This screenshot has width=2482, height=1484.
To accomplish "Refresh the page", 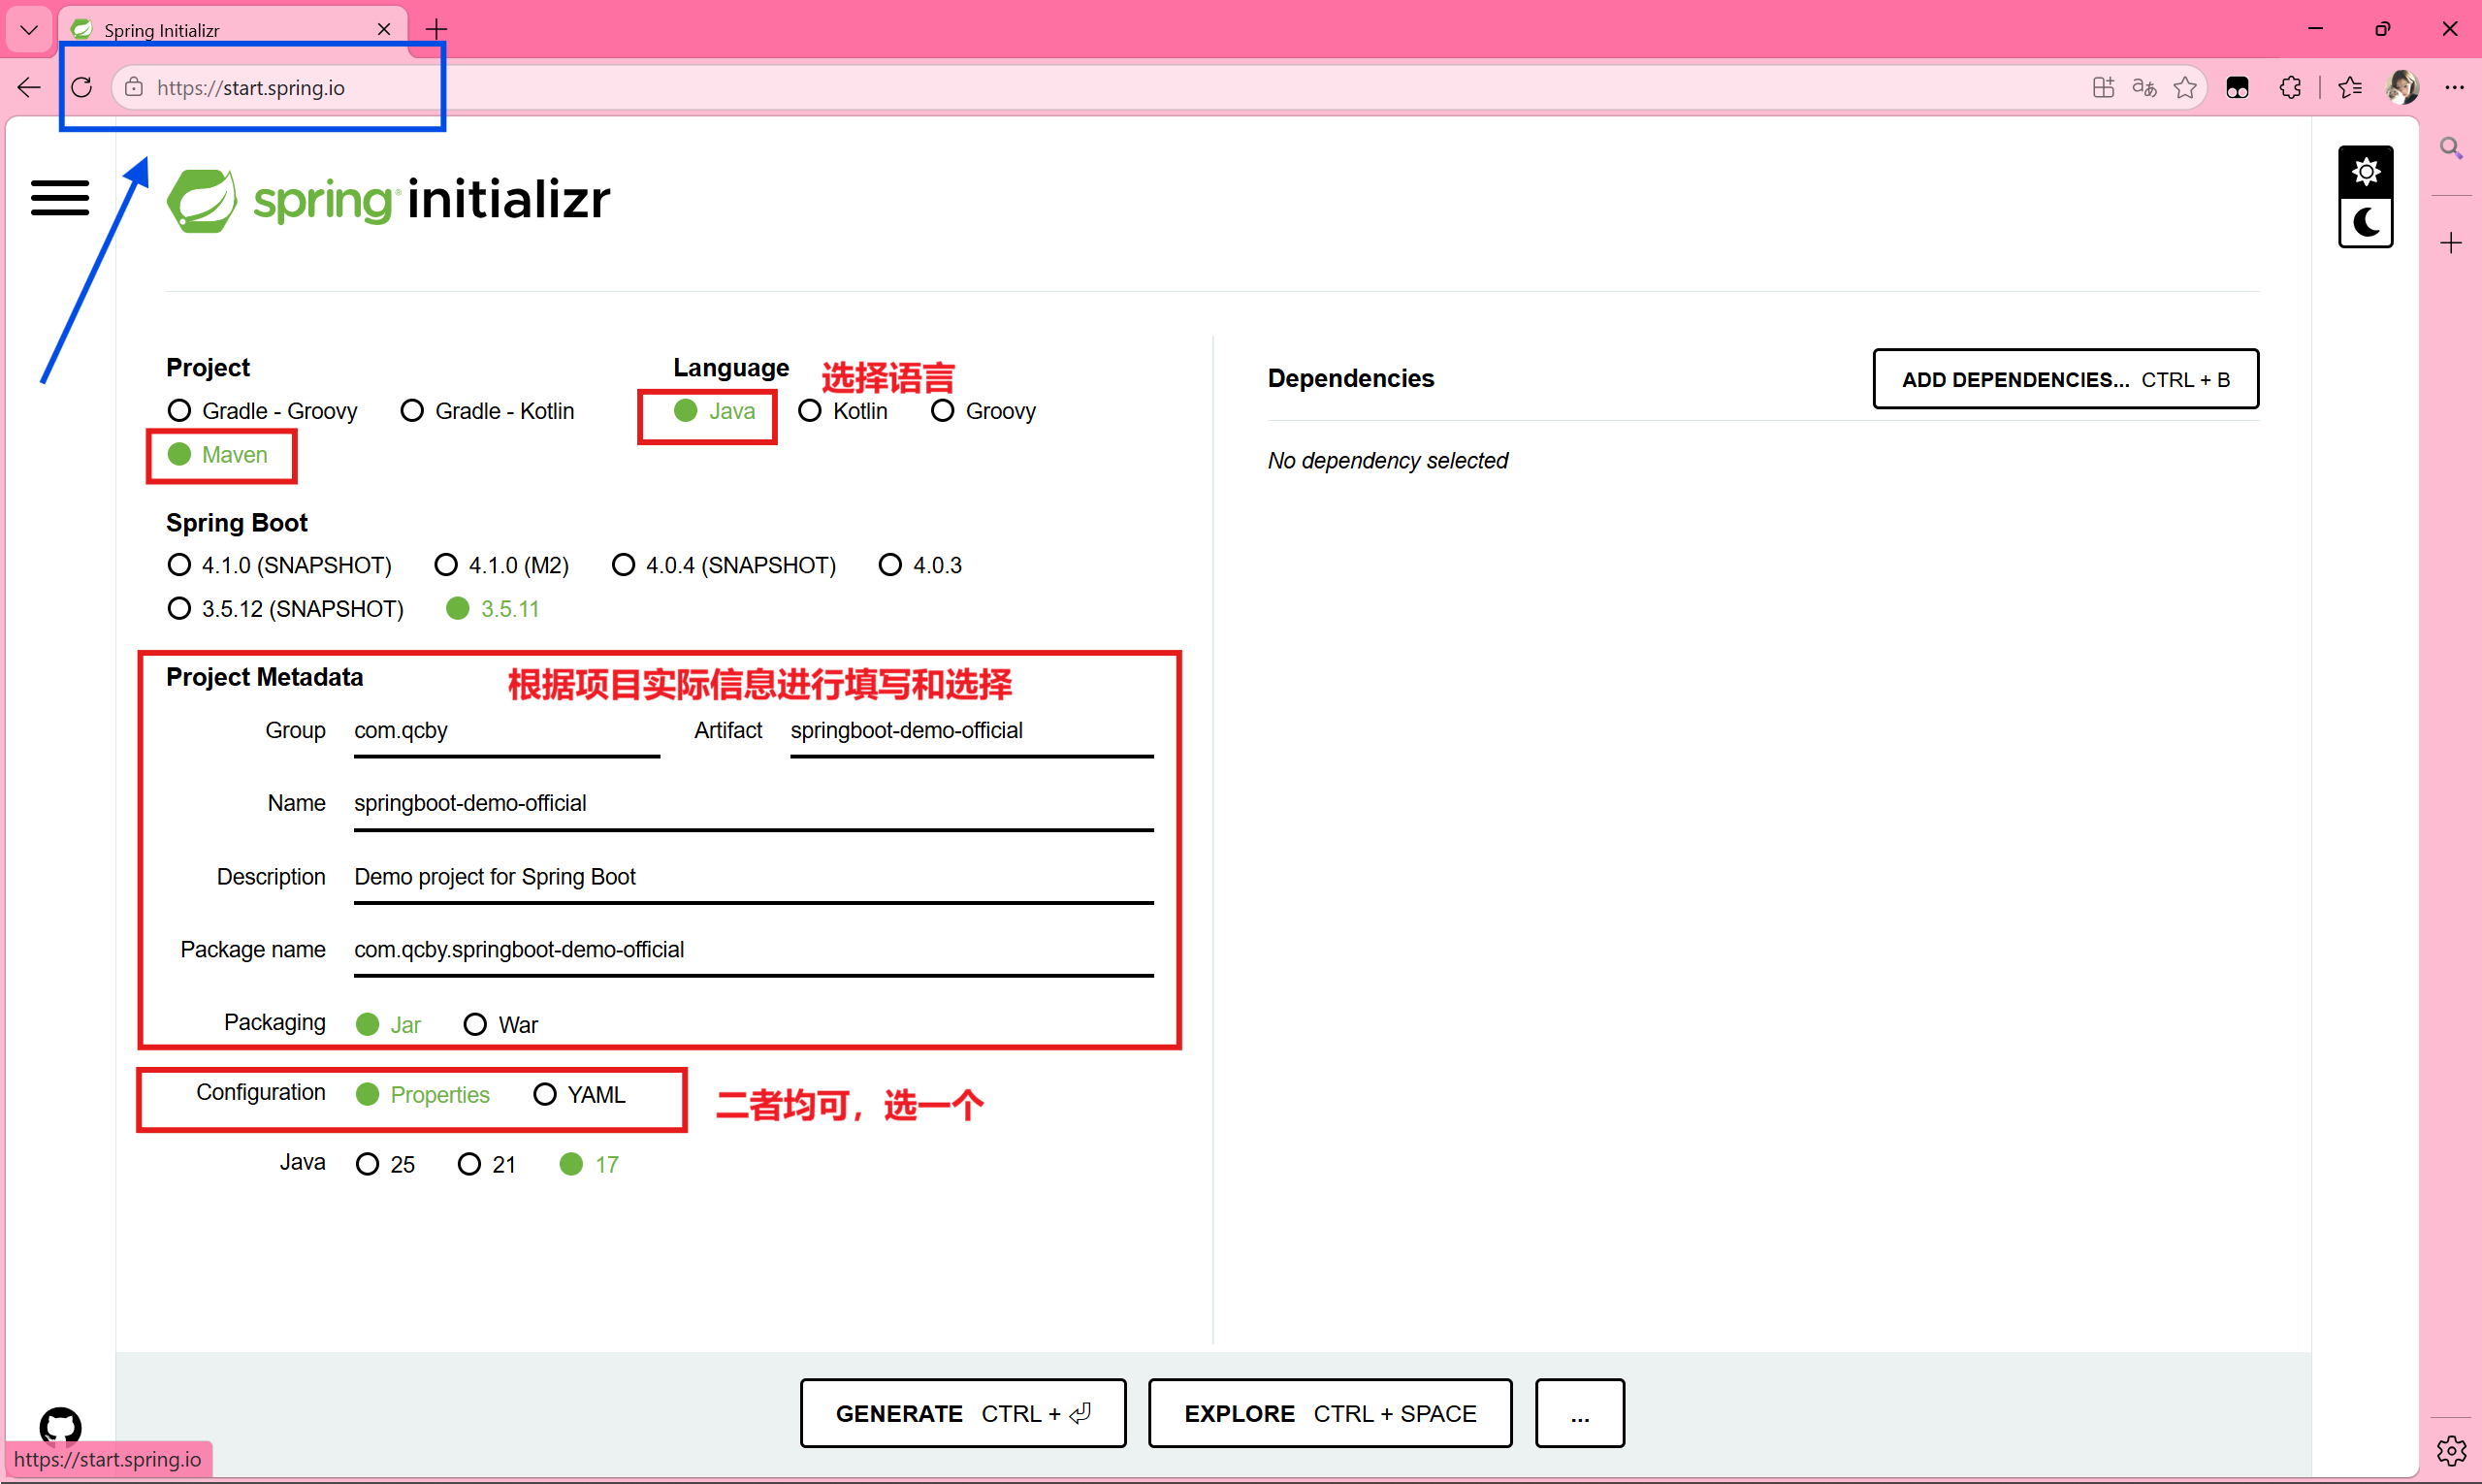I will (82, 88).
